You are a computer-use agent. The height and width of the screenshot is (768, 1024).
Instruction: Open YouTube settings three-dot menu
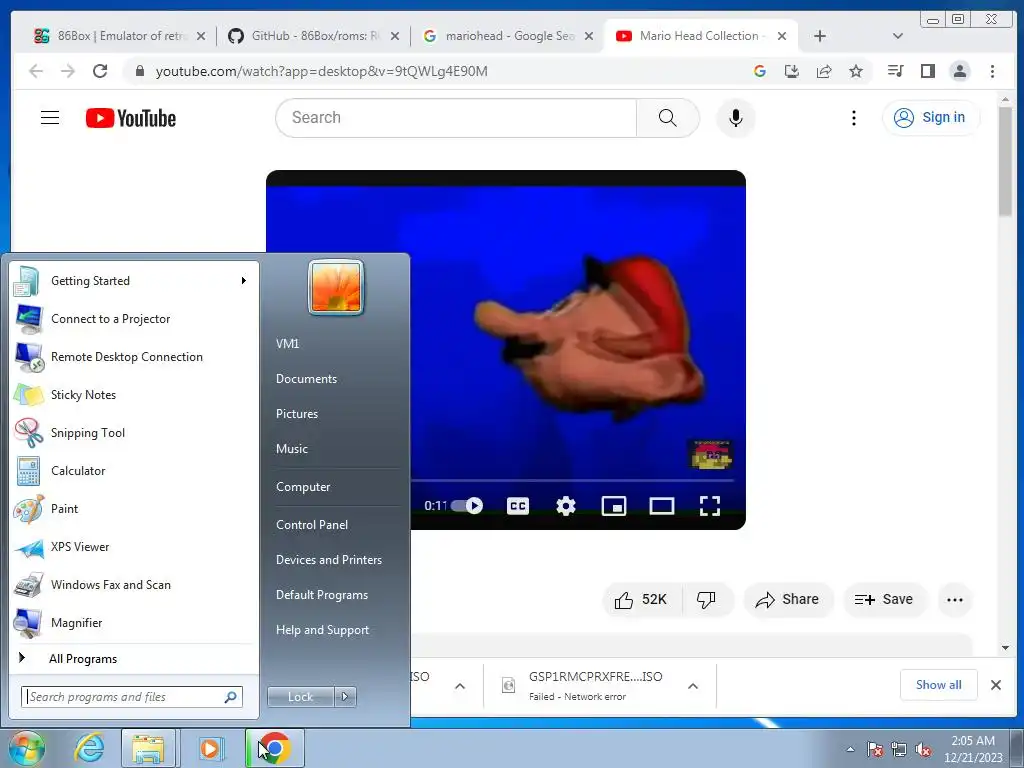854,118
